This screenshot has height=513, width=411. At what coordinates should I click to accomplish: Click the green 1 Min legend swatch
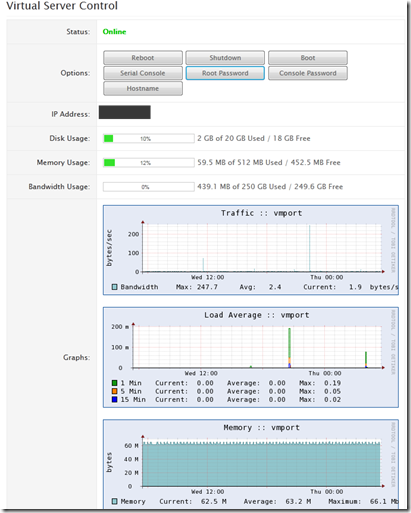(114, 383)
